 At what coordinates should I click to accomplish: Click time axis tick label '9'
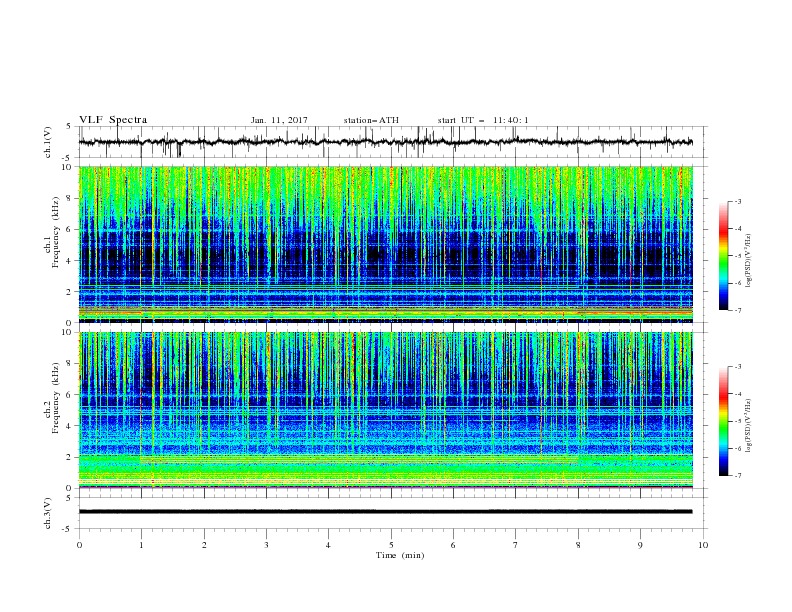pos(640,545)
